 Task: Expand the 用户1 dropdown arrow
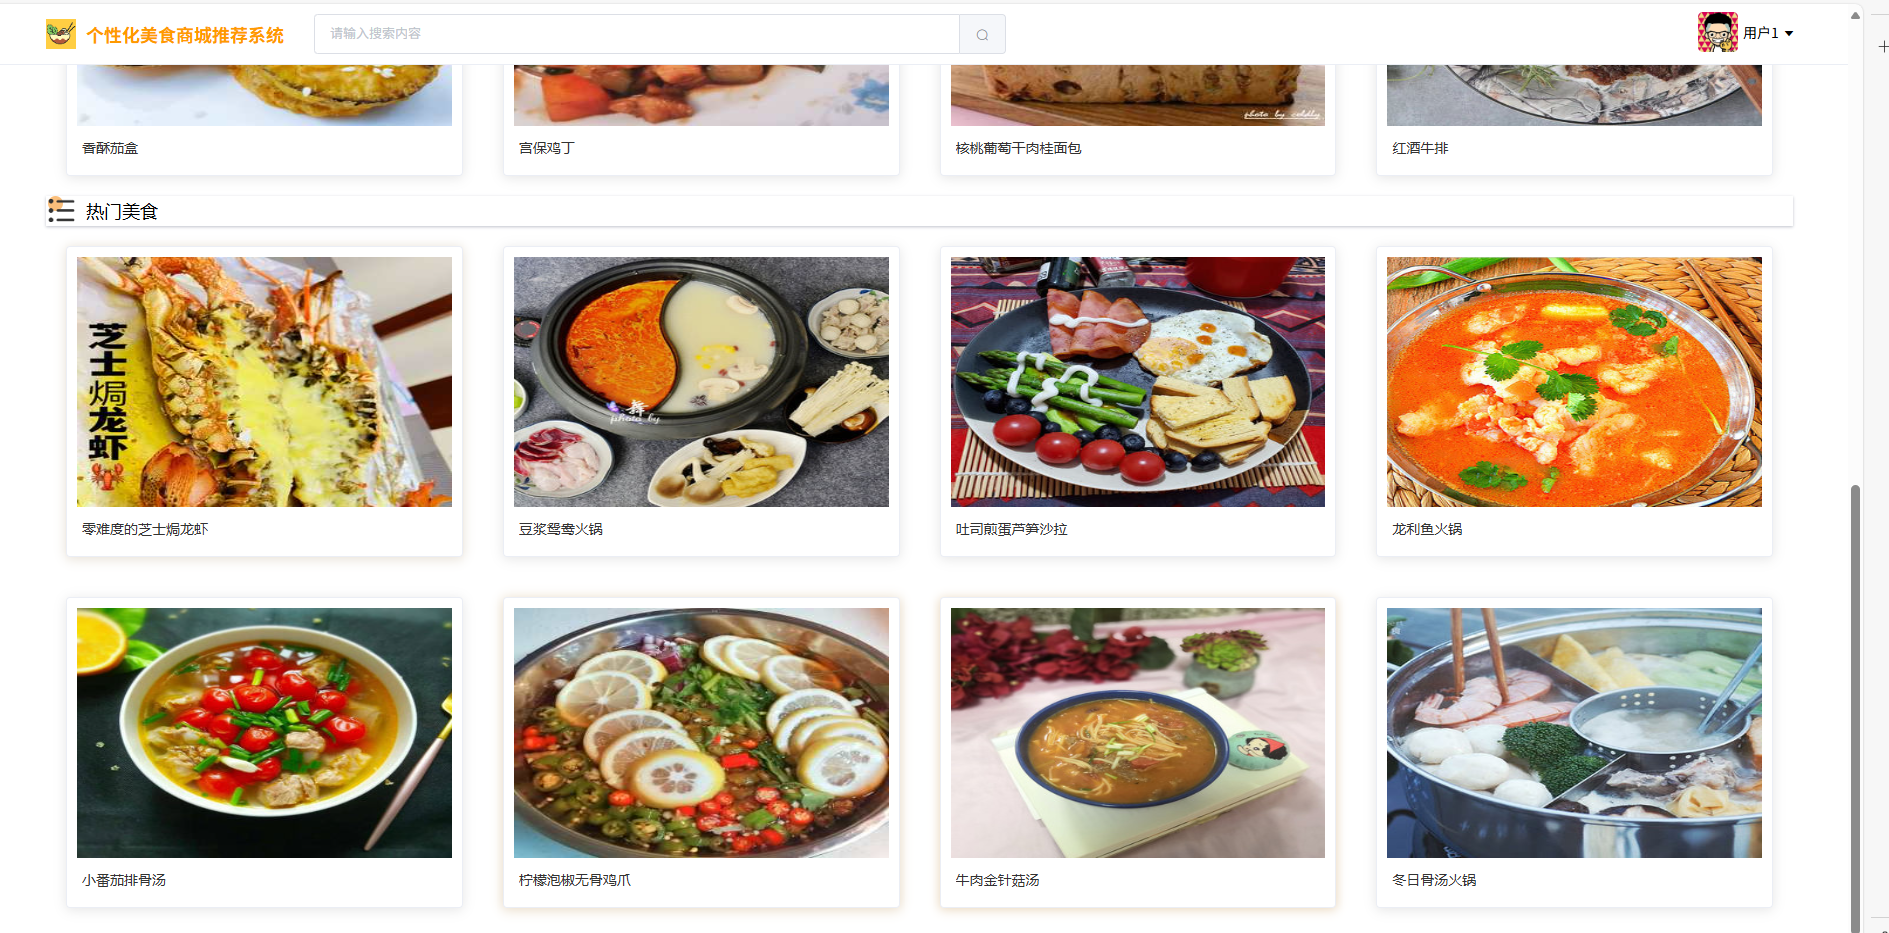[x=1789, y=34]
